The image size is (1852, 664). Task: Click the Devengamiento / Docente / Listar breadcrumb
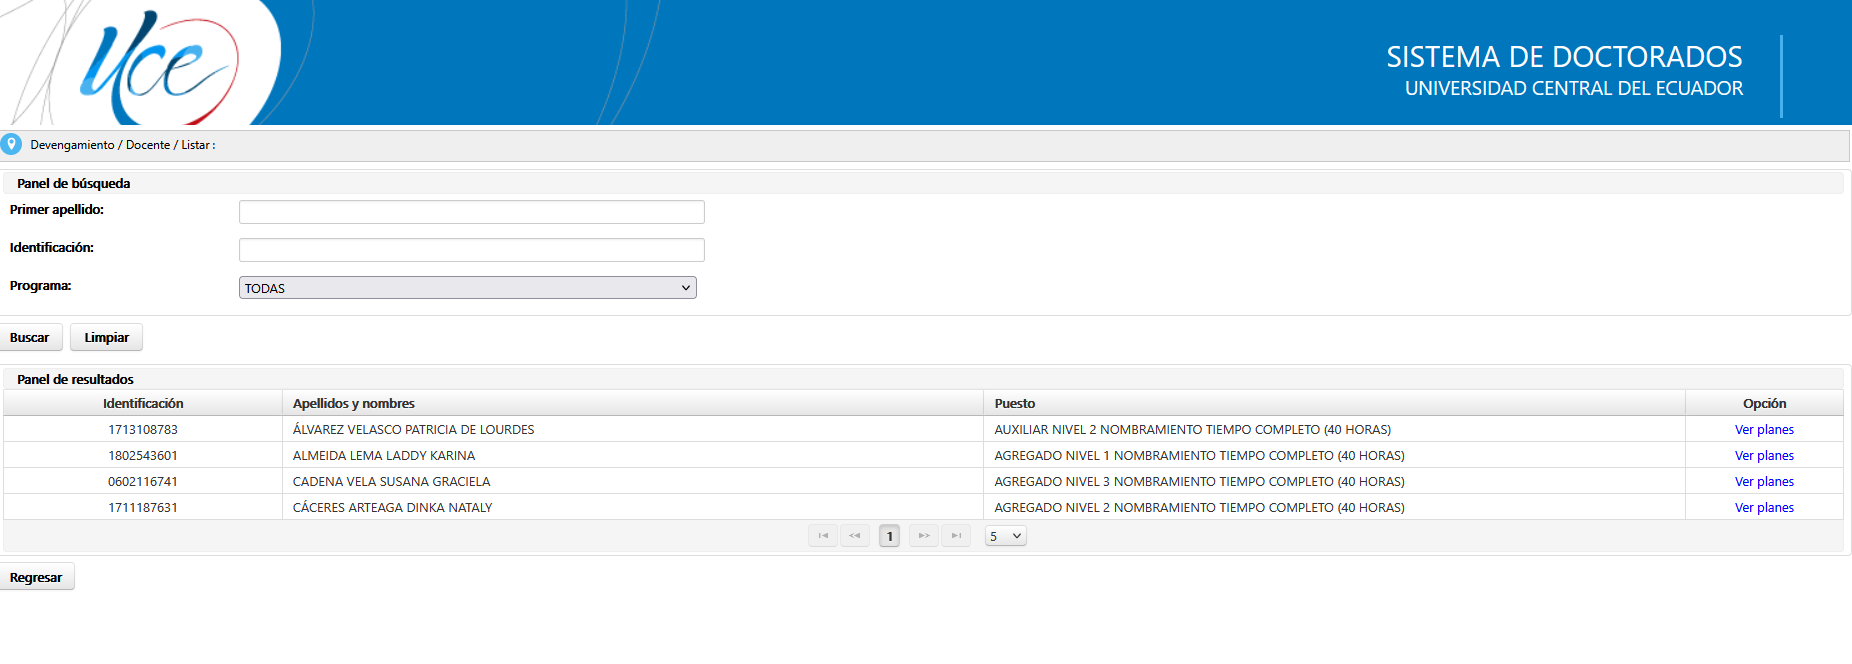coord(122,145)
